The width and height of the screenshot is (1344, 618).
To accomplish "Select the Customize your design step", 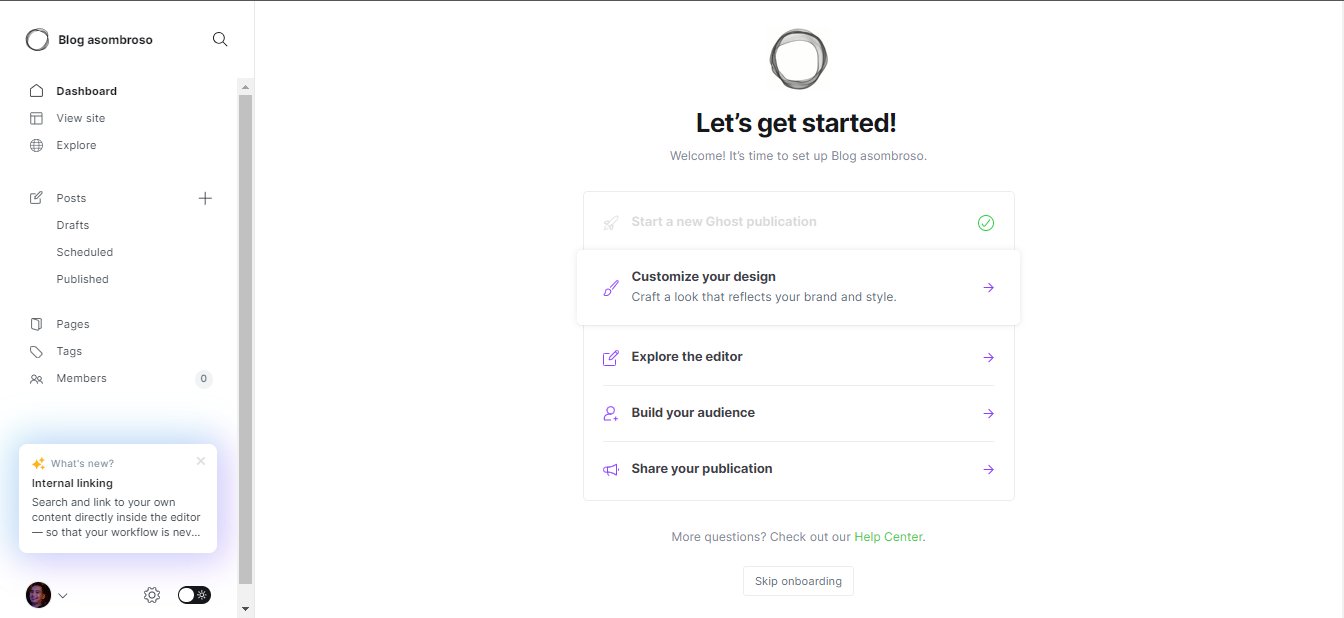I will tap(799, 287).
